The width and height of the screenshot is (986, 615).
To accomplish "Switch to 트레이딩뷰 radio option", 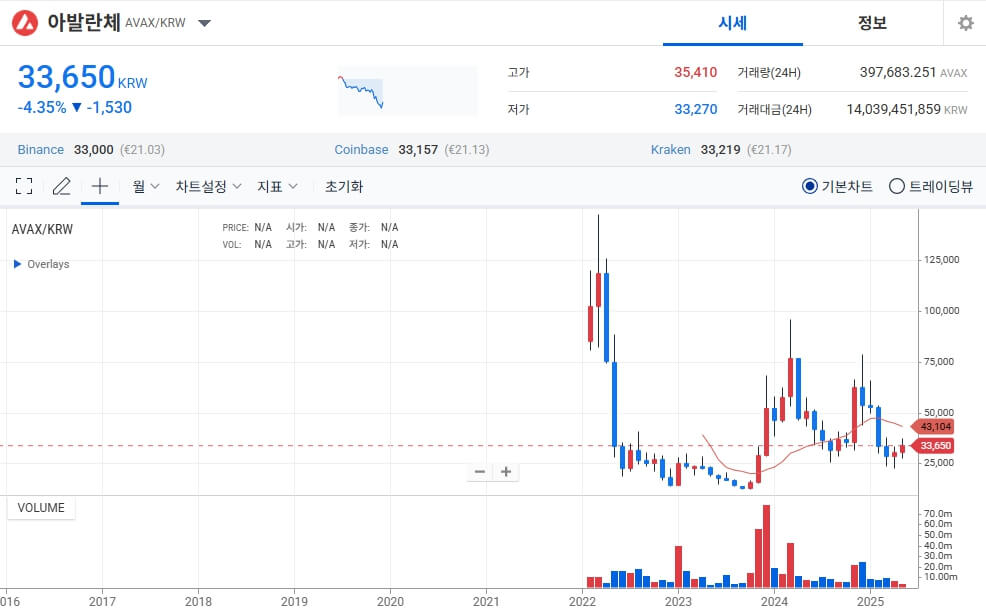I will coord(897,186).
